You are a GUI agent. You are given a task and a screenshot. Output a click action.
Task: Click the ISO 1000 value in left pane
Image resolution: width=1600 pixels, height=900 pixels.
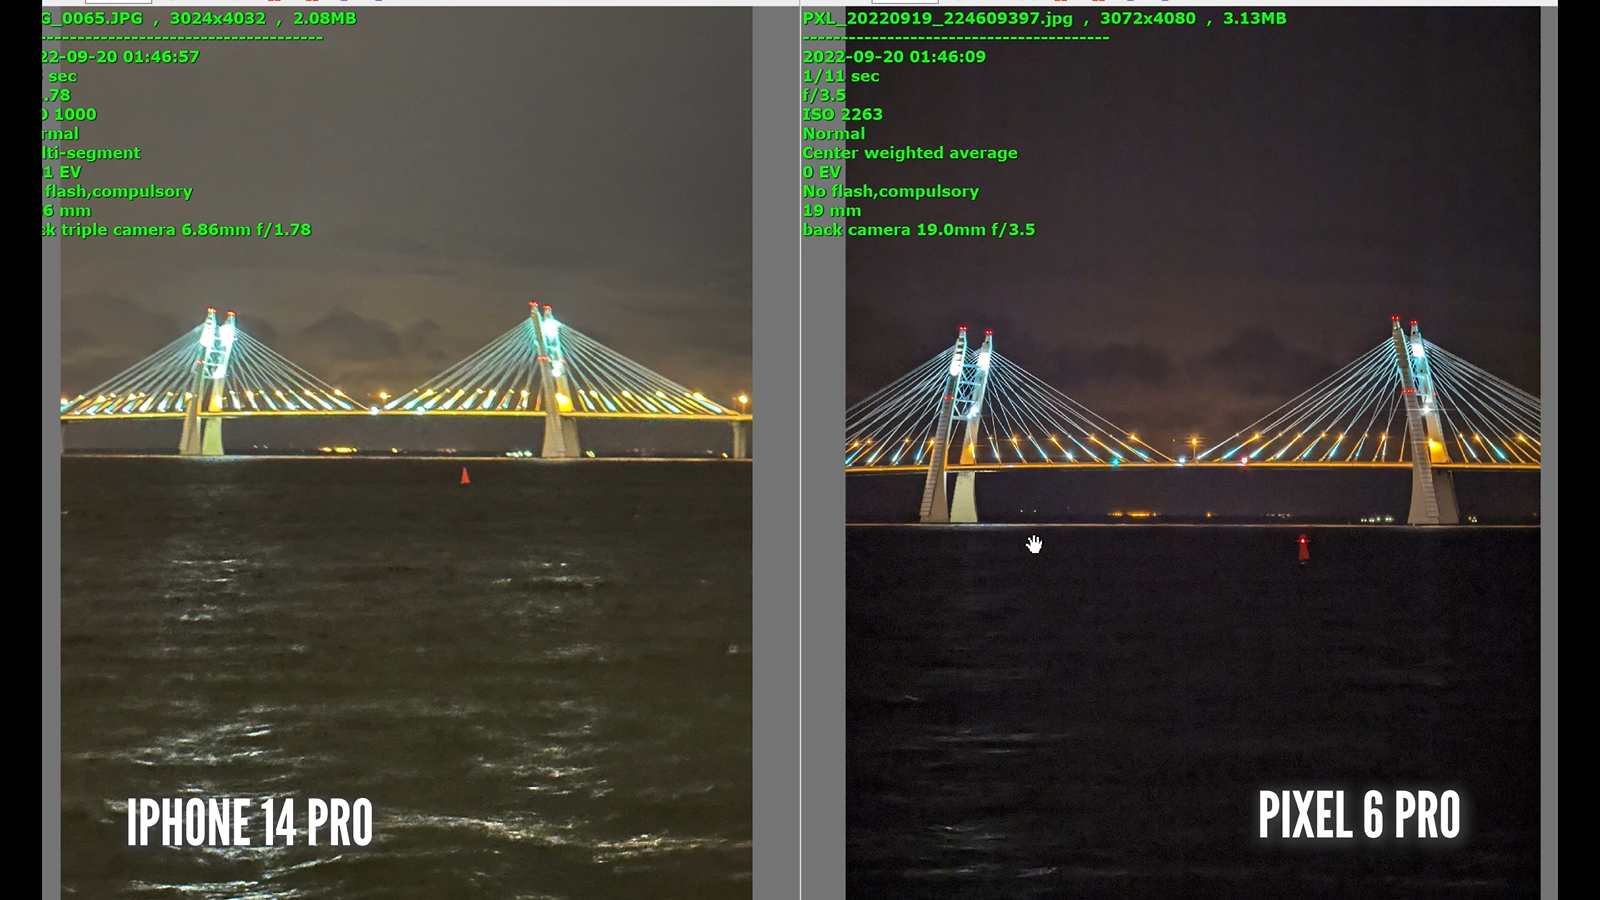(x=70, y=114)
